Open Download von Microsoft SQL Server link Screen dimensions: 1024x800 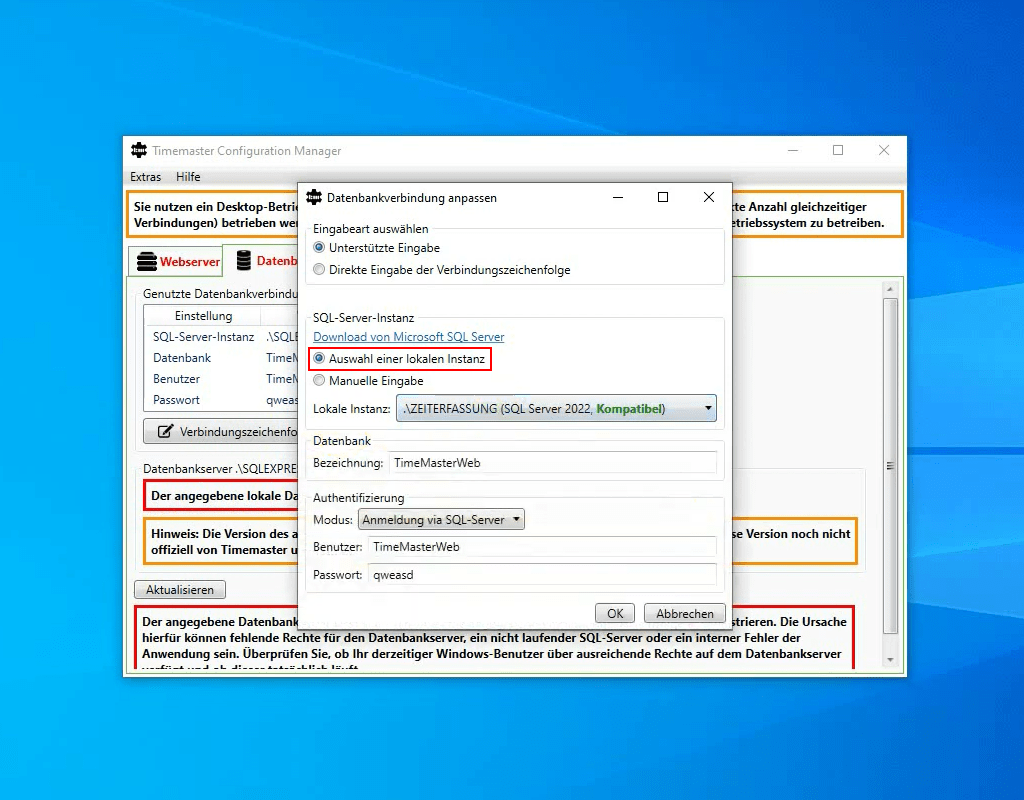point(408,337)
